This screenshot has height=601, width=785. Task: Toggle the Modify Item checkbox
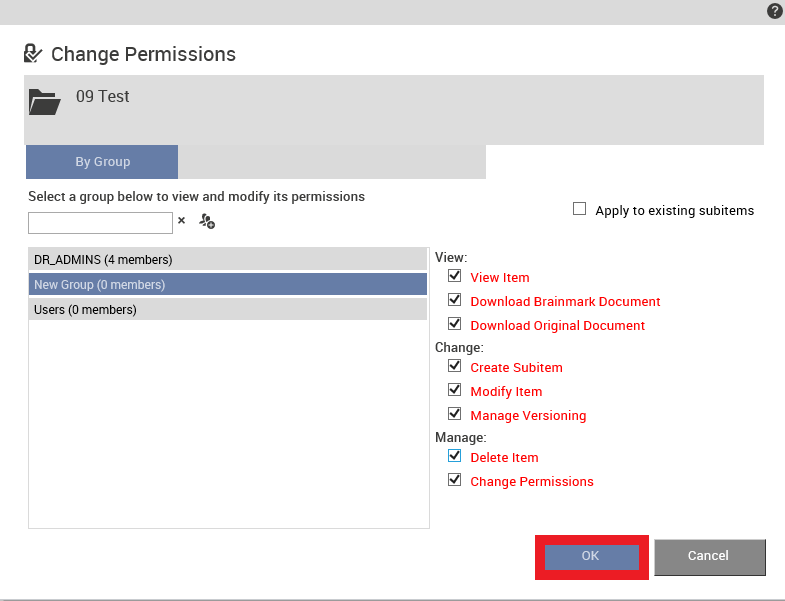pos(455,390)
